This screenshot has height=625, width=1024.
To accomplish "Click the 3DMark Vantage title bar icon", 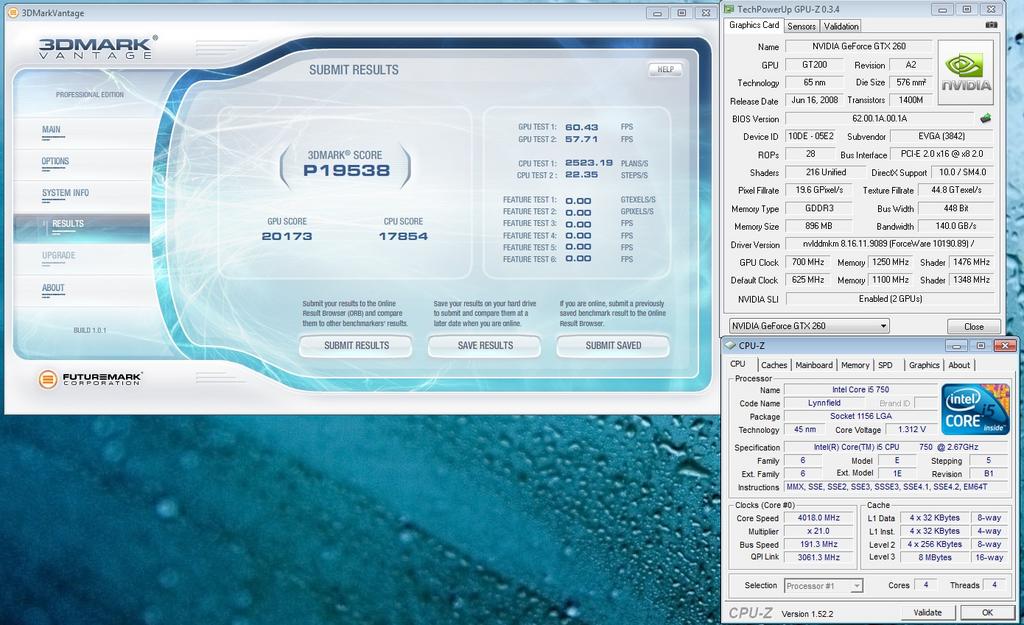I will (12, 12).
